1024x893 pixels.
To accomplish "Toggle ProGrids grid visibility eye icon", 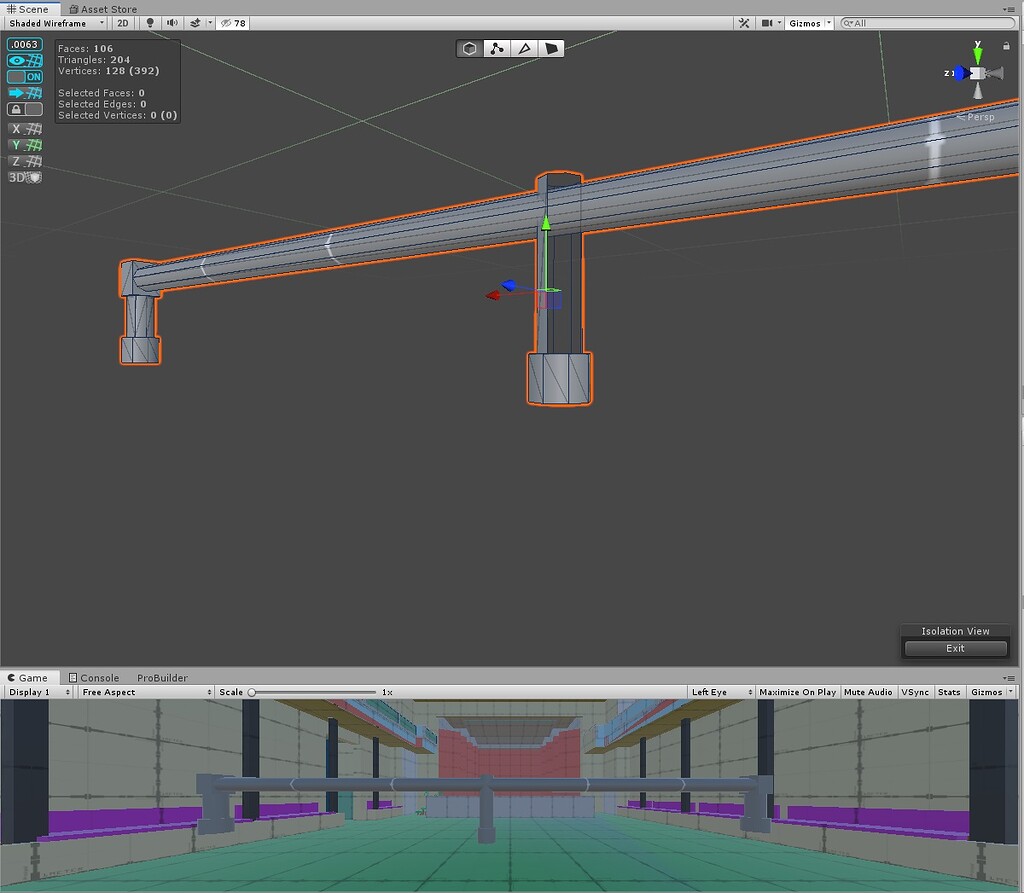I will point(25,60).
